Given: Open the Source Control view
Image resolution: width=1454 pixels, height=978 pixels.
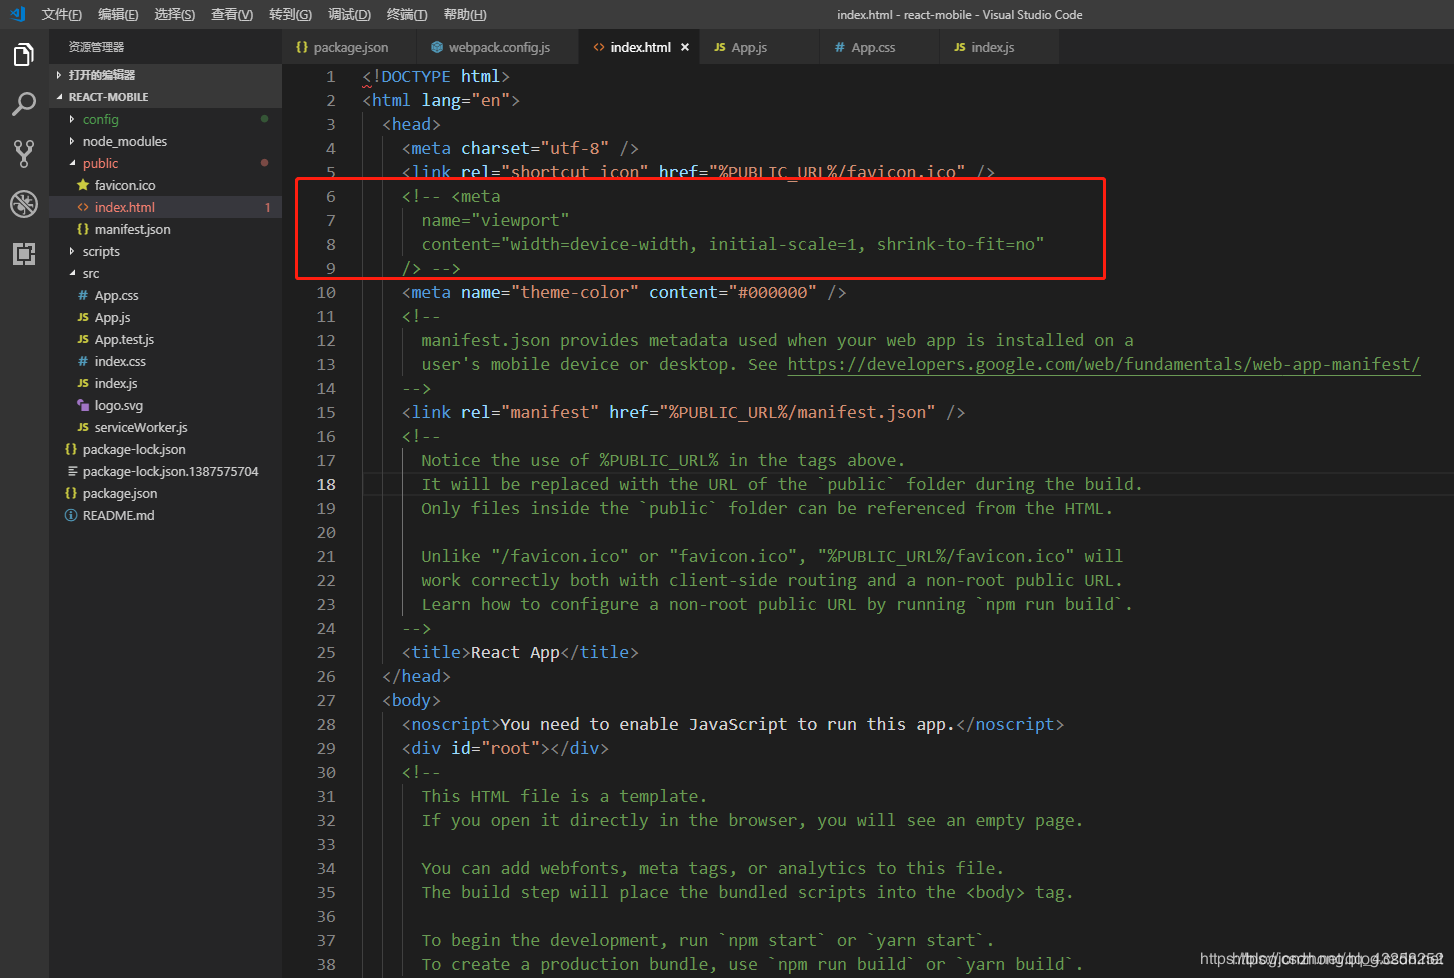Looking at the screenshot, I should [24, 153].
